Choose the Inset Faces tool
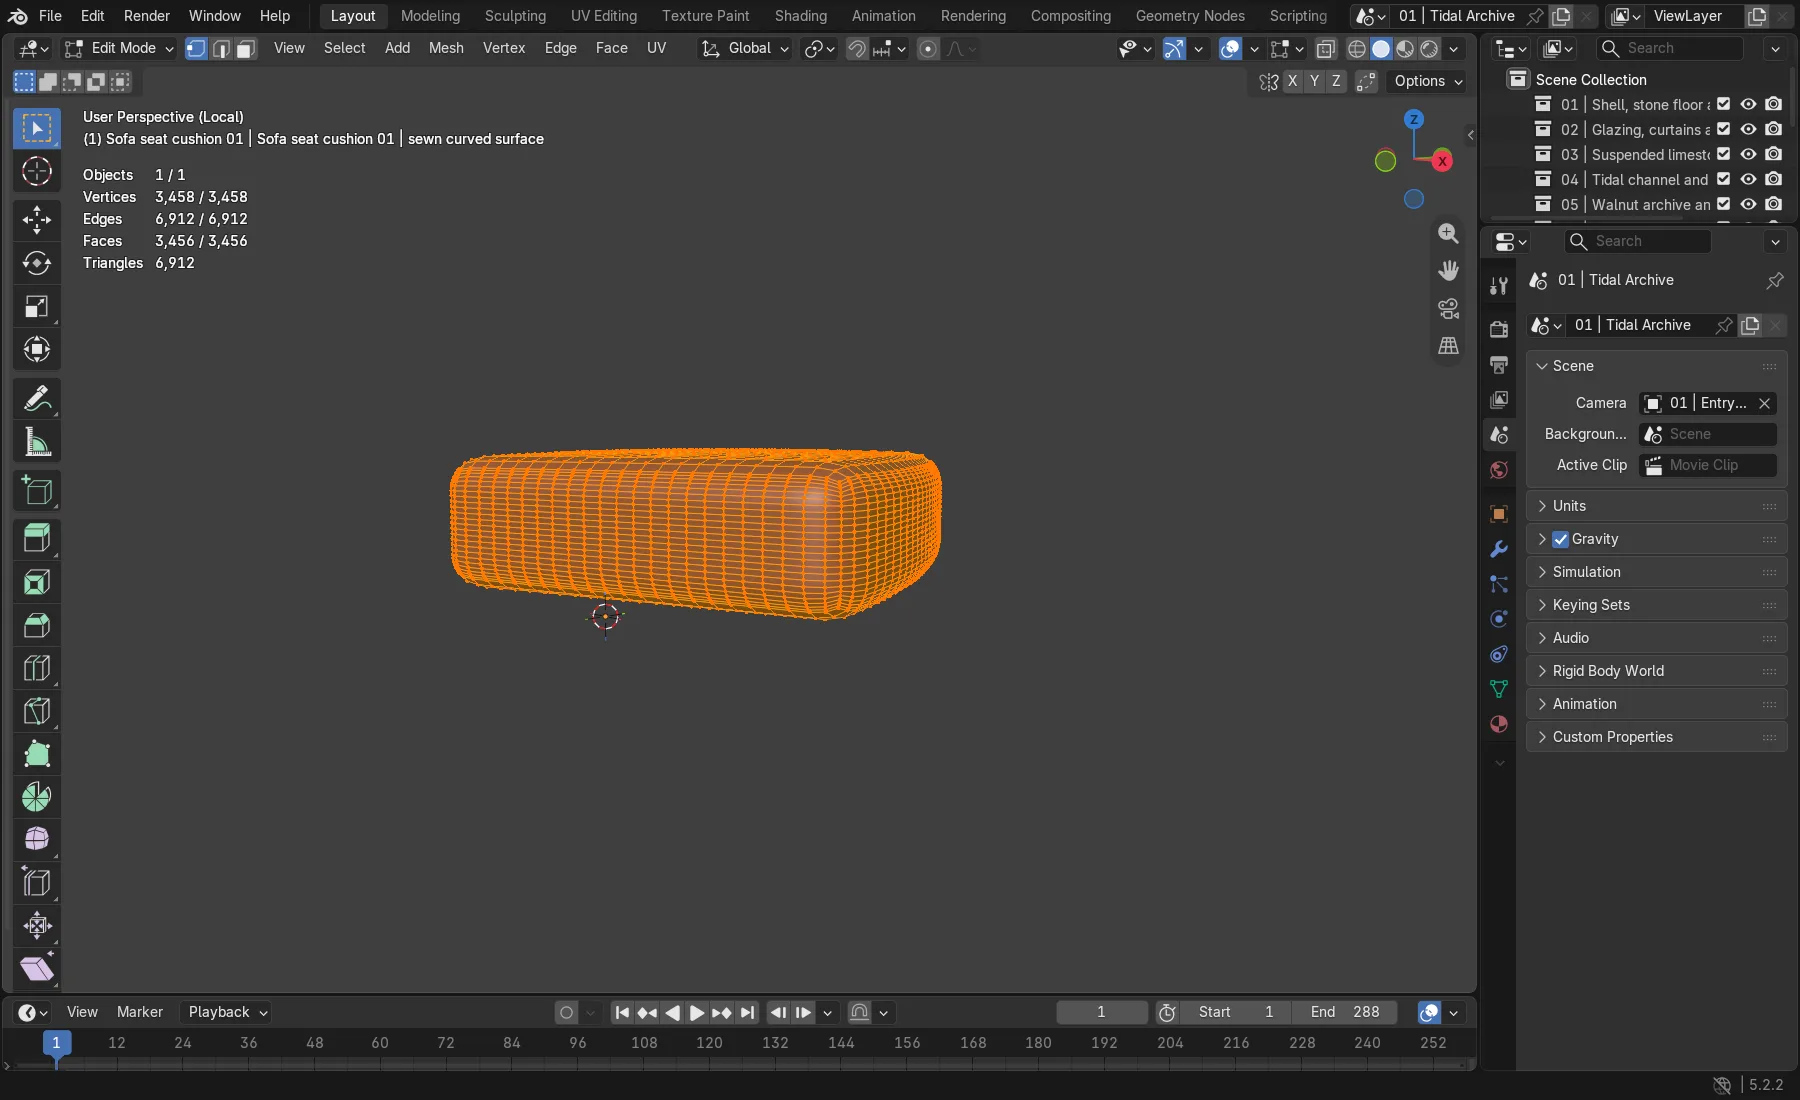This screenshot has height=1100, width=1800. [x=37, y=582]
